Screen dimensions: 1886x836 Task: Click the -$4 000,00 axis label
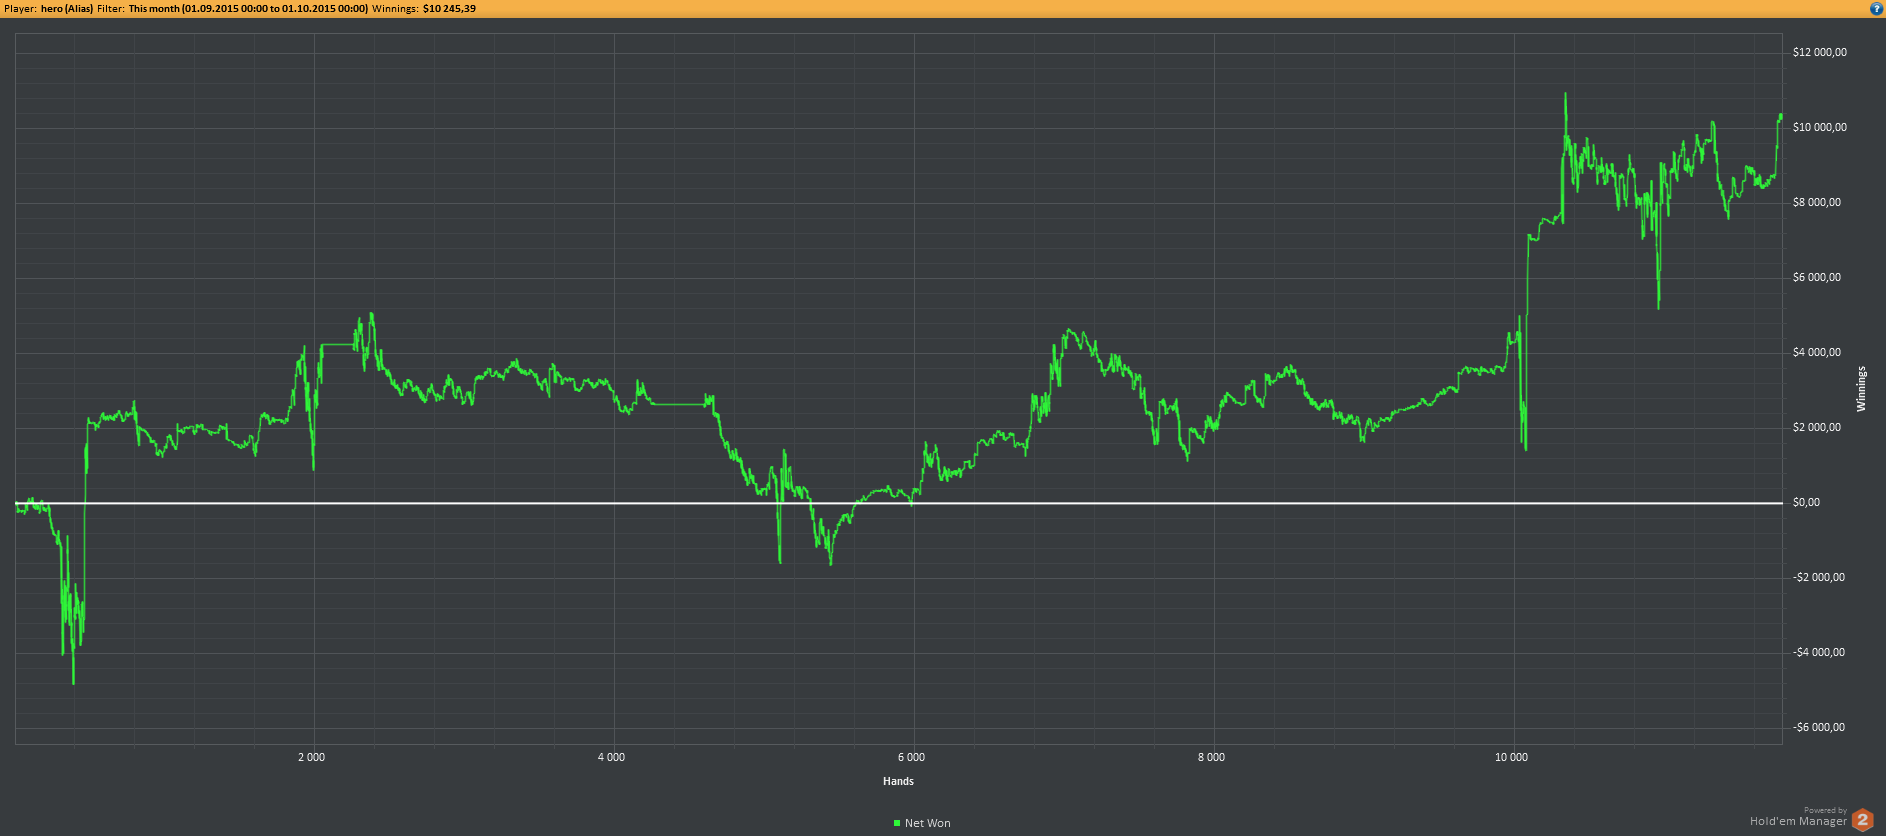(1819, 652)
